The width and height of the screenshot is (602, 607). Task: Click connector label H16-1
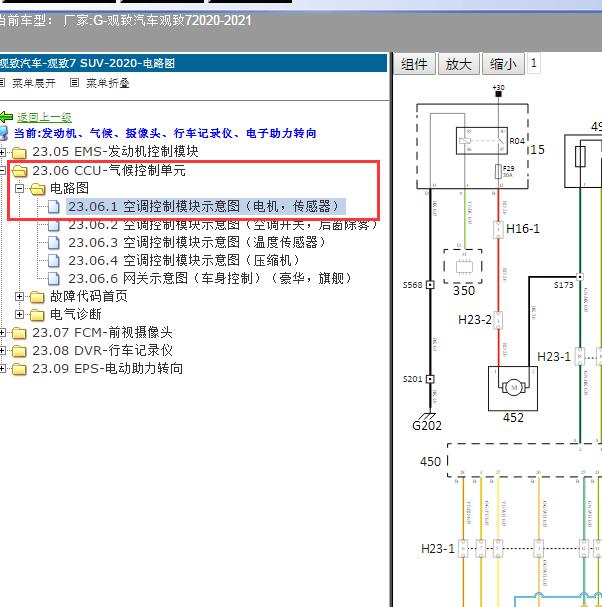point(523,229)
